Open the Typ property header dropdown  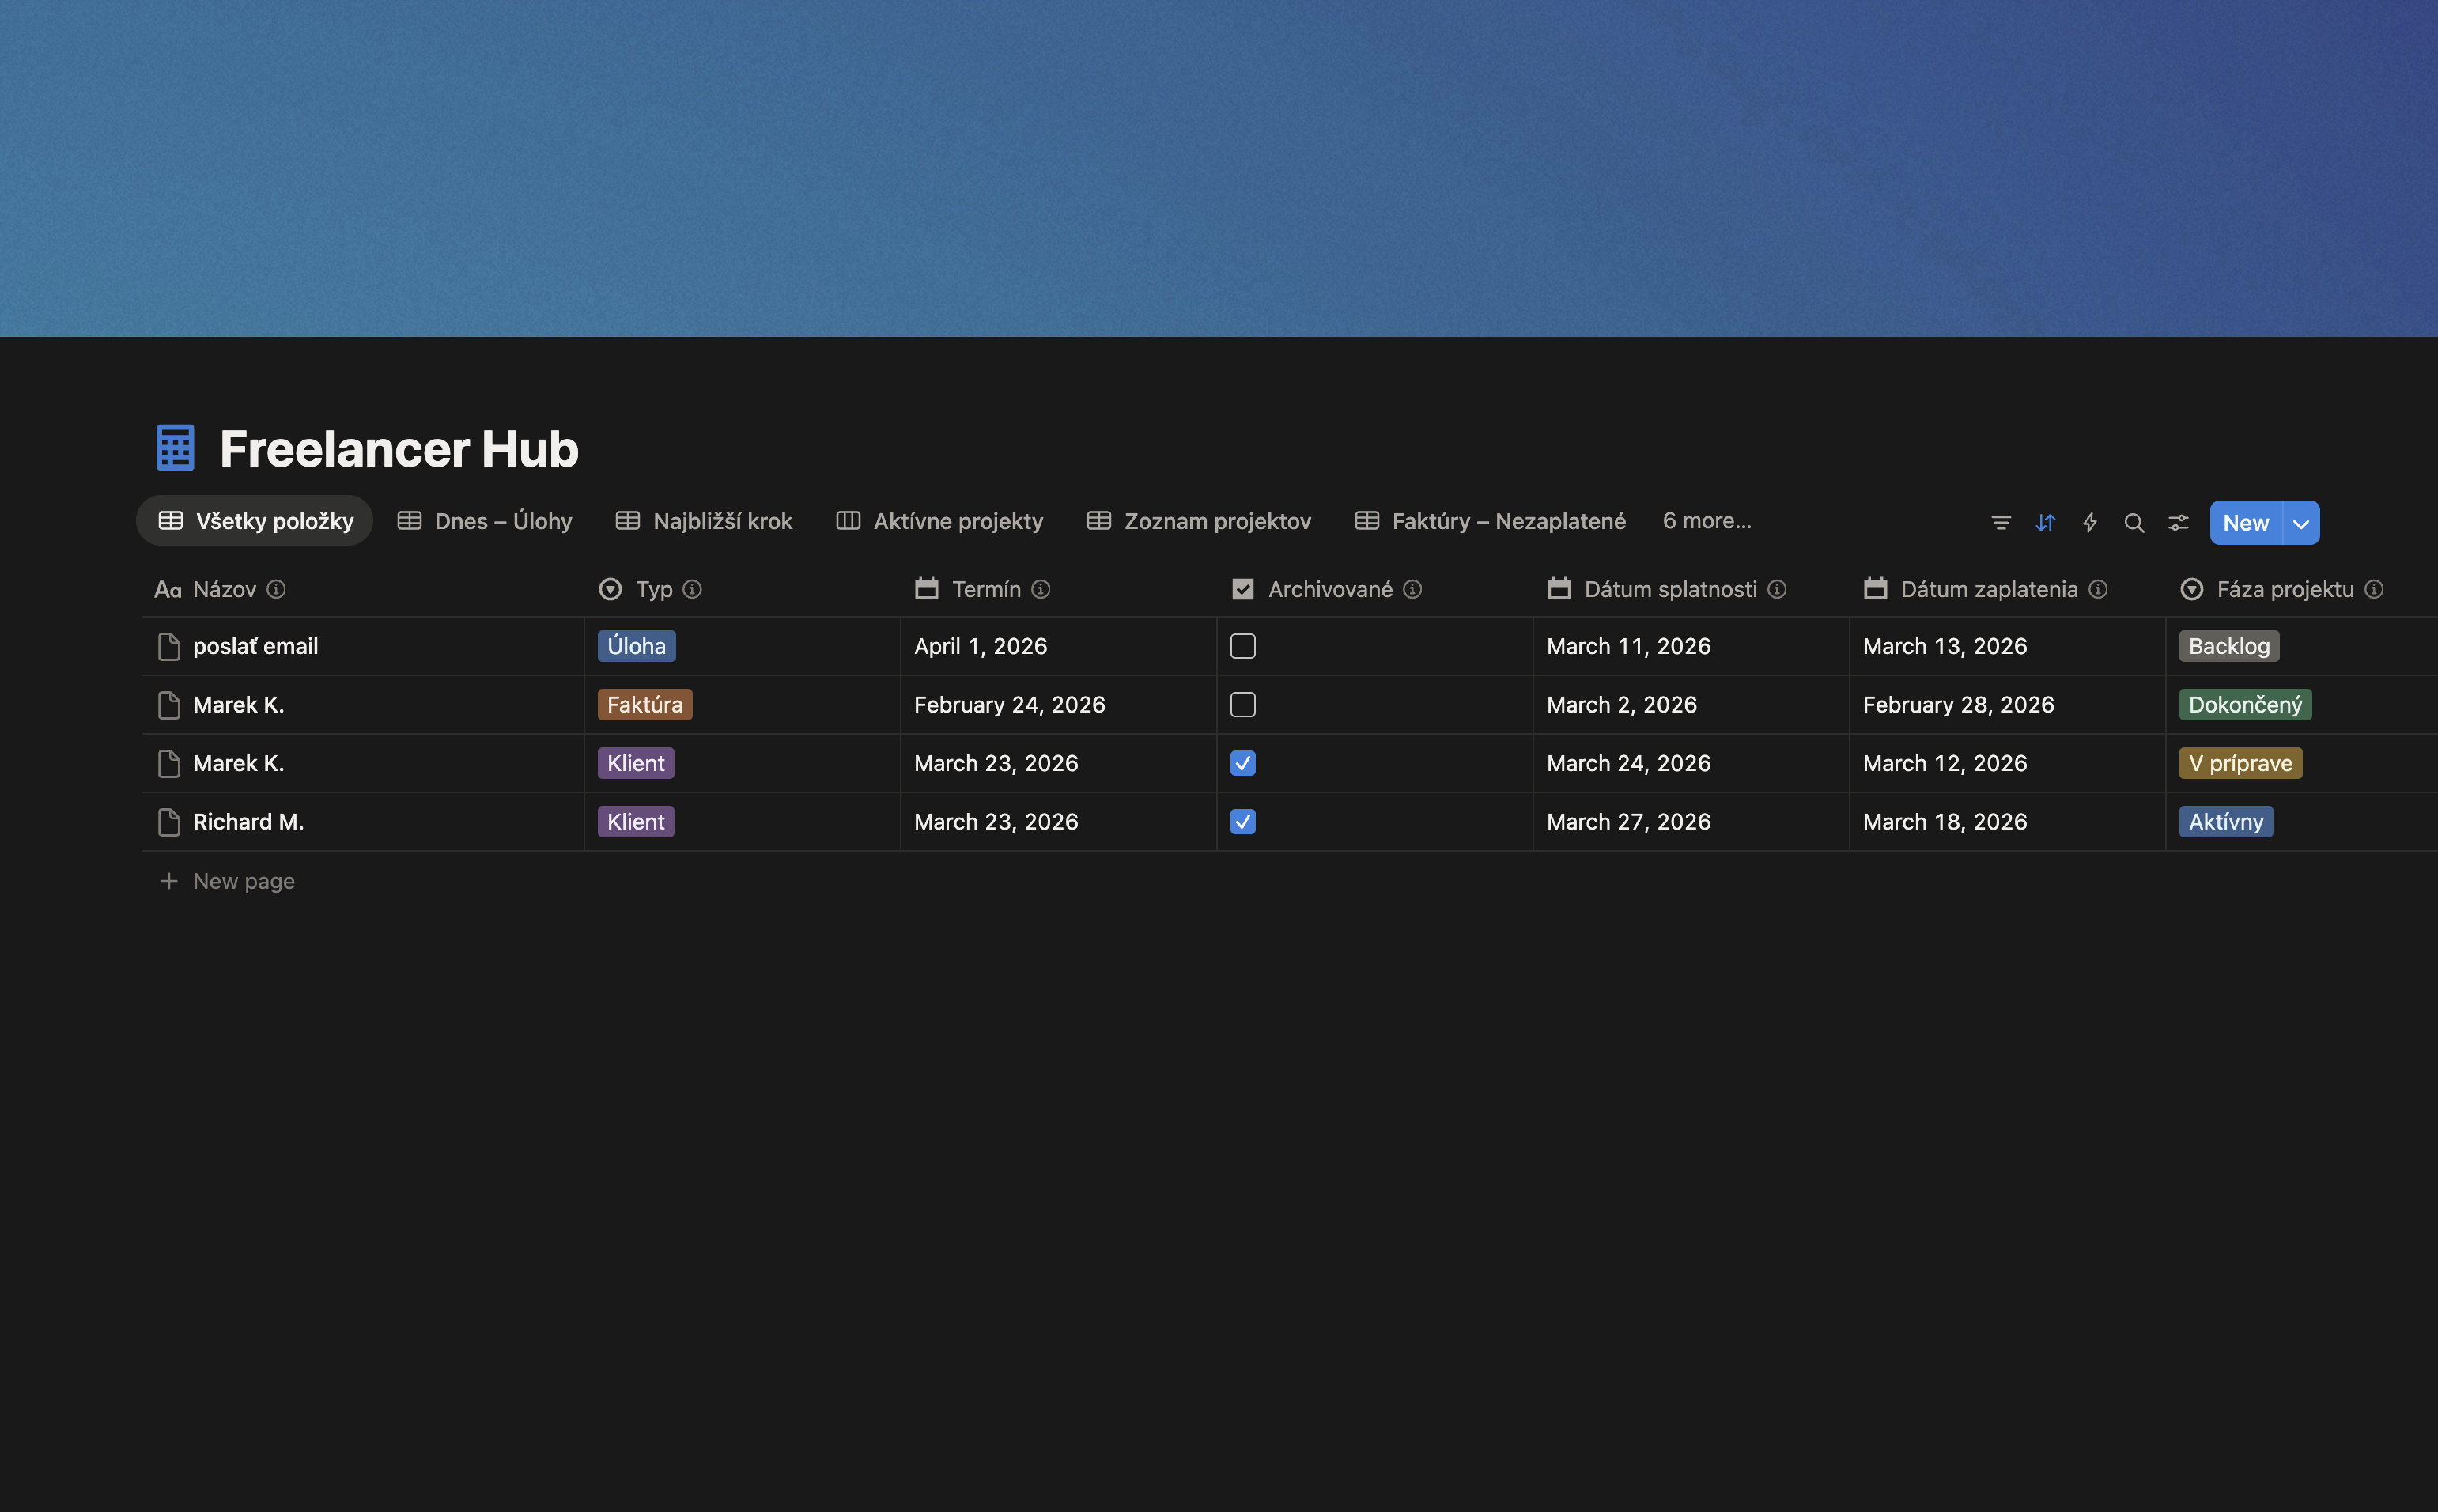611,589
